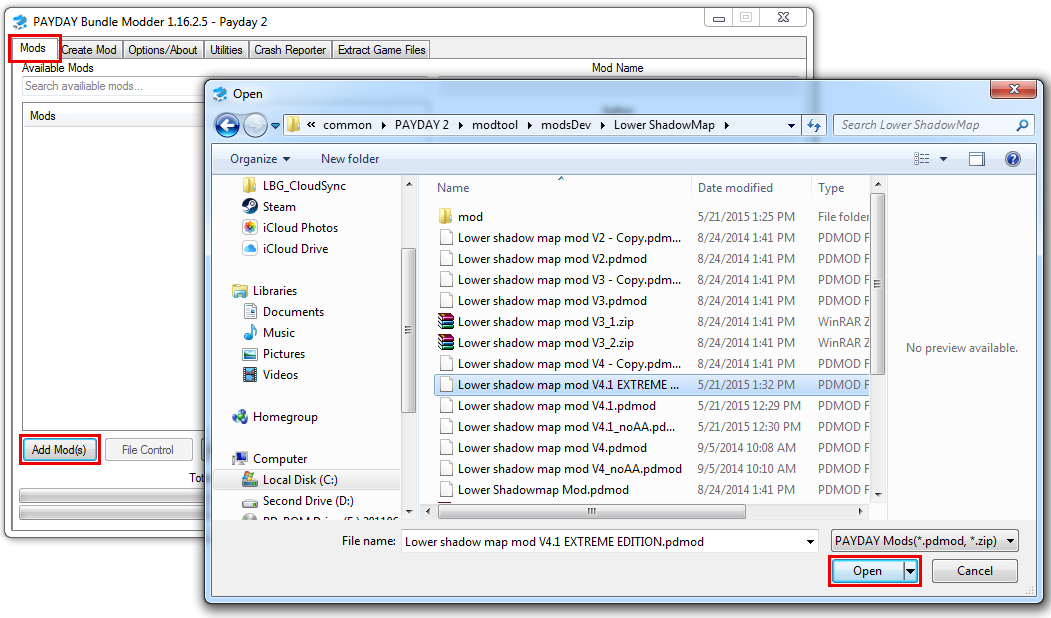
Task: Click modtool in the address breadcrumb
Action: tap(495, 125)
